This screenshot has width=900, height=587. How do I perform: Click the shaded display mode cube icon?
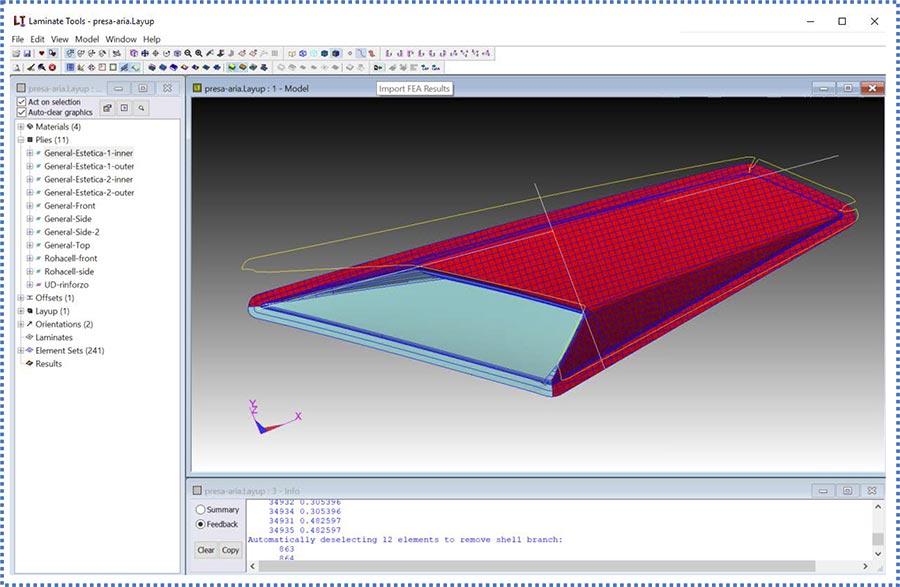323,53
